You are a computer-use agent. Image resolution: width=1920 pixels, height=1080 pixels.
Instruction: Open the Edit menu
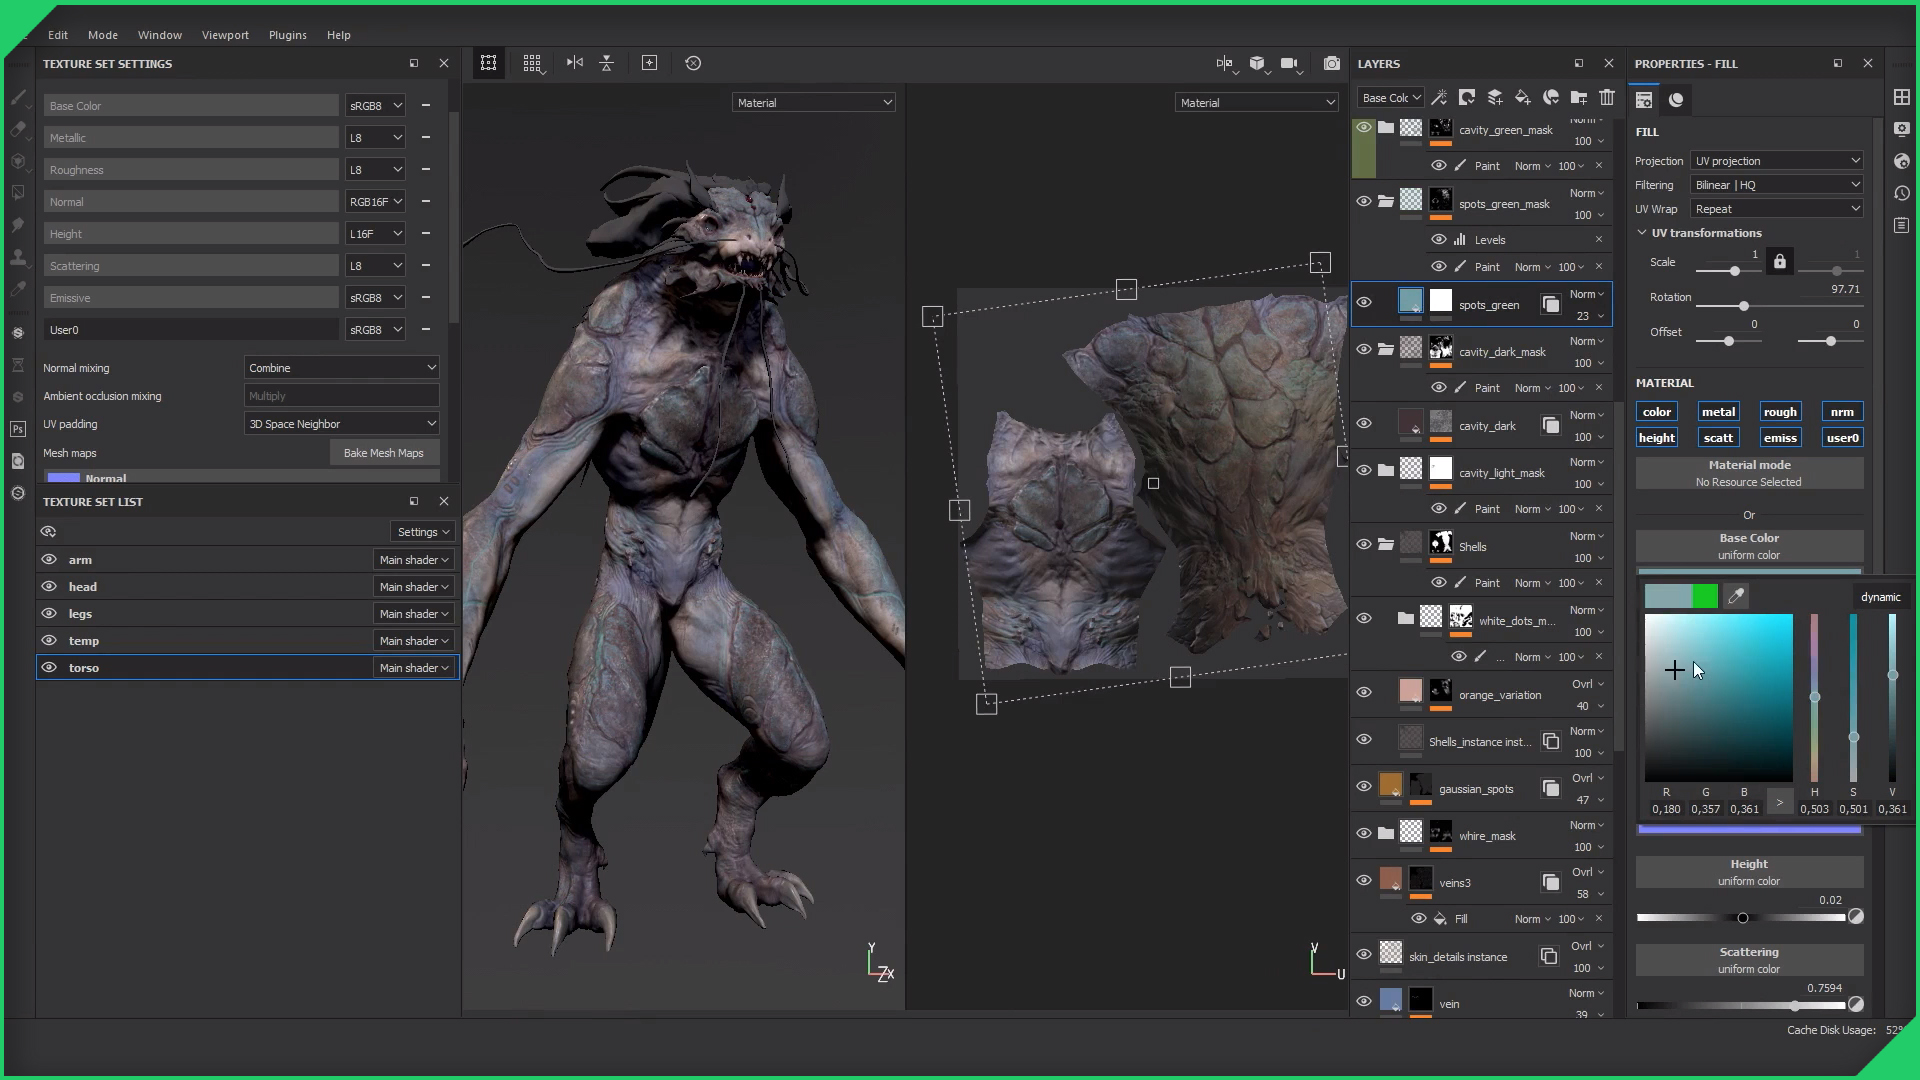(58, 34)
